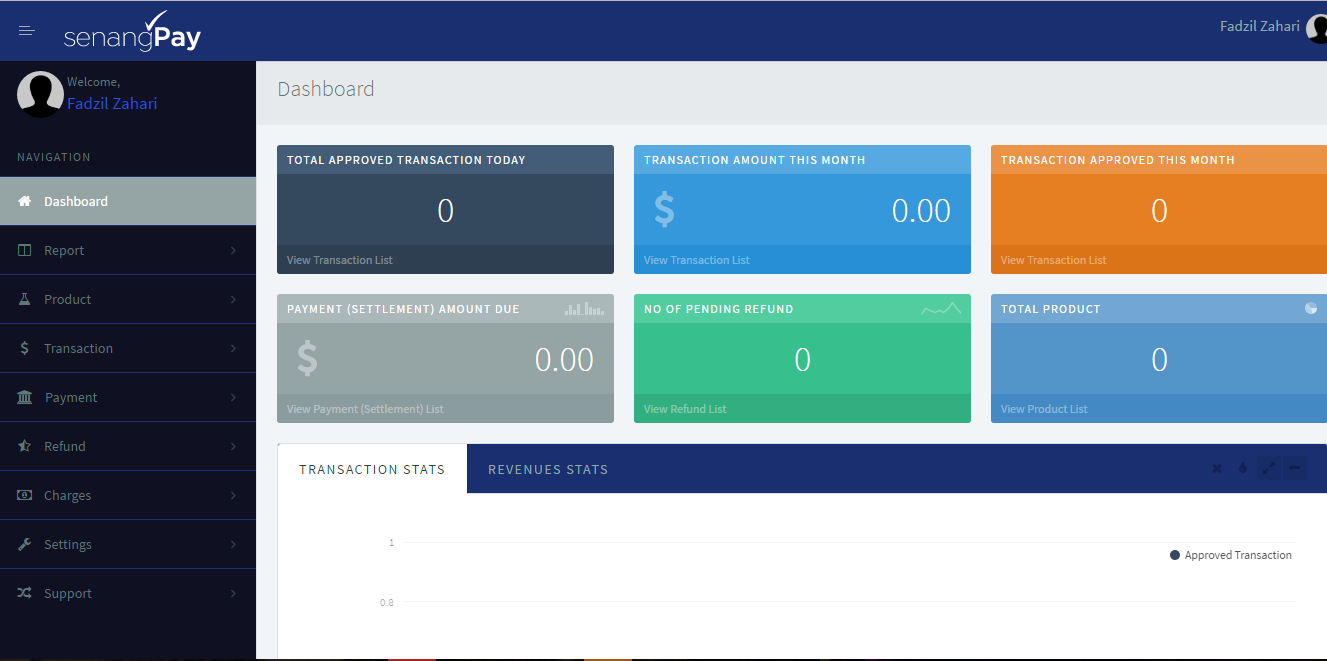Open the Charges navigation item

click(128, 495)
